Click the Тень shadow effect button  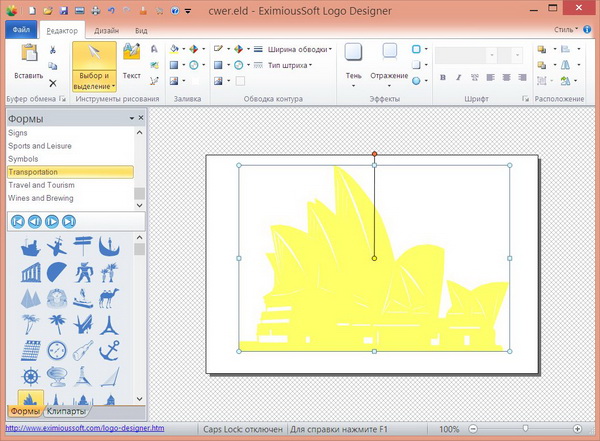coord(354,59)
